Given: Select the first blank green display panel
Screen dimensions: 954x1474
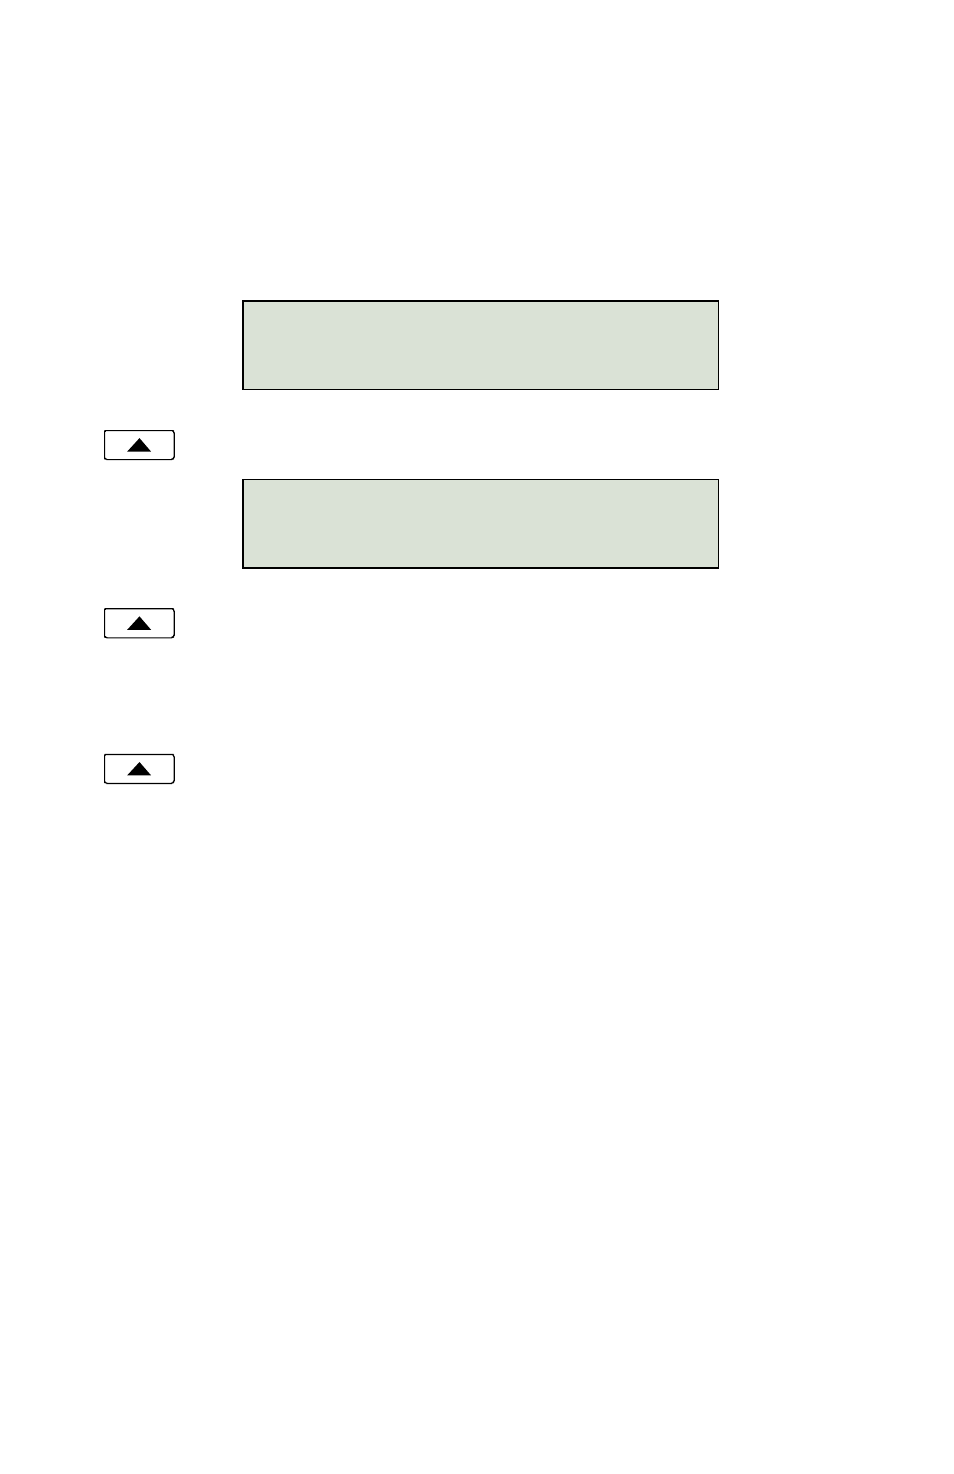Looking at the screenshot, I should tap(480, 345).
